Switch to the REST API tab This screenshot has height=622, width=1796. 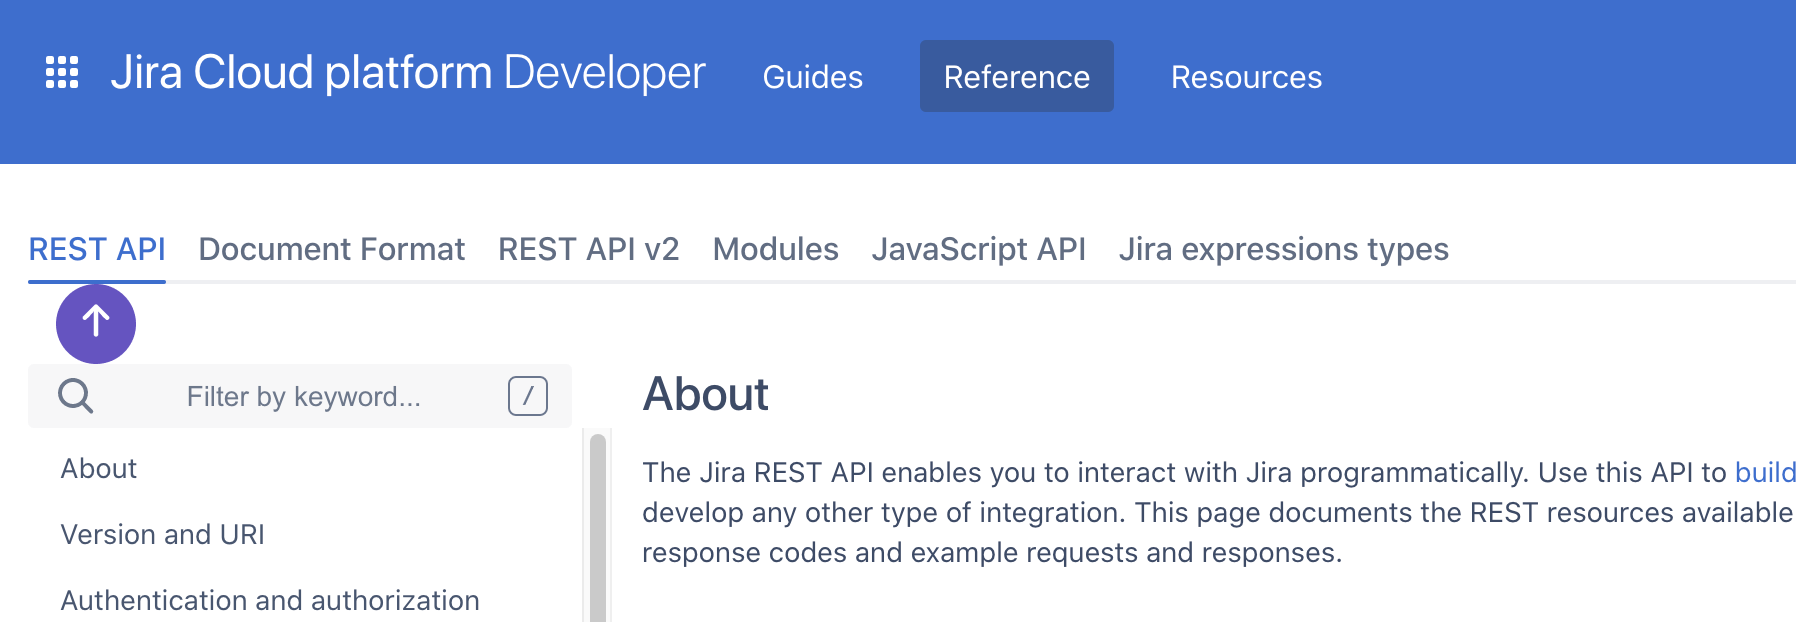click(x=97, y=249)
